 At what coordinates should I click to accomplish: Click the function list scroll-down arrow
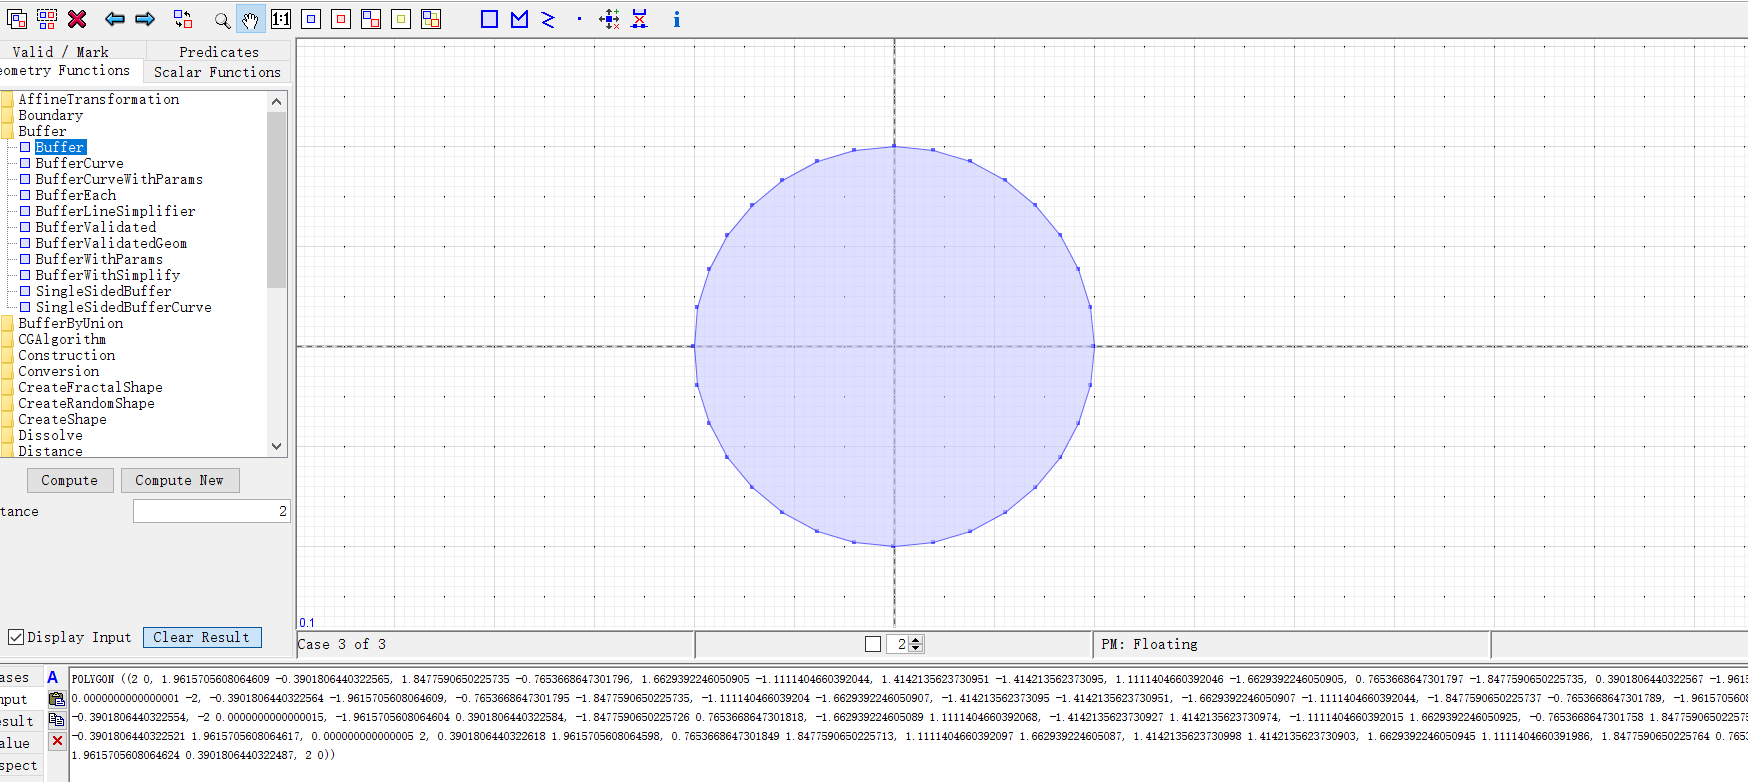pyautogui.click(x=277, y=446)
